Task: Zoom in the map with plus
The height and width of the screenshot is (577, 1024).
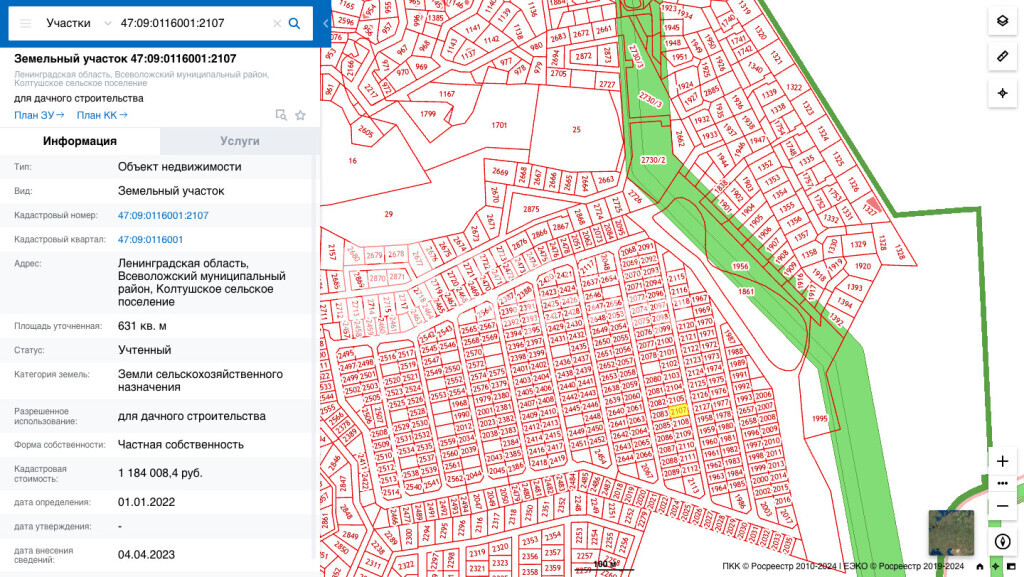Action: click(x=1002, y=461)
